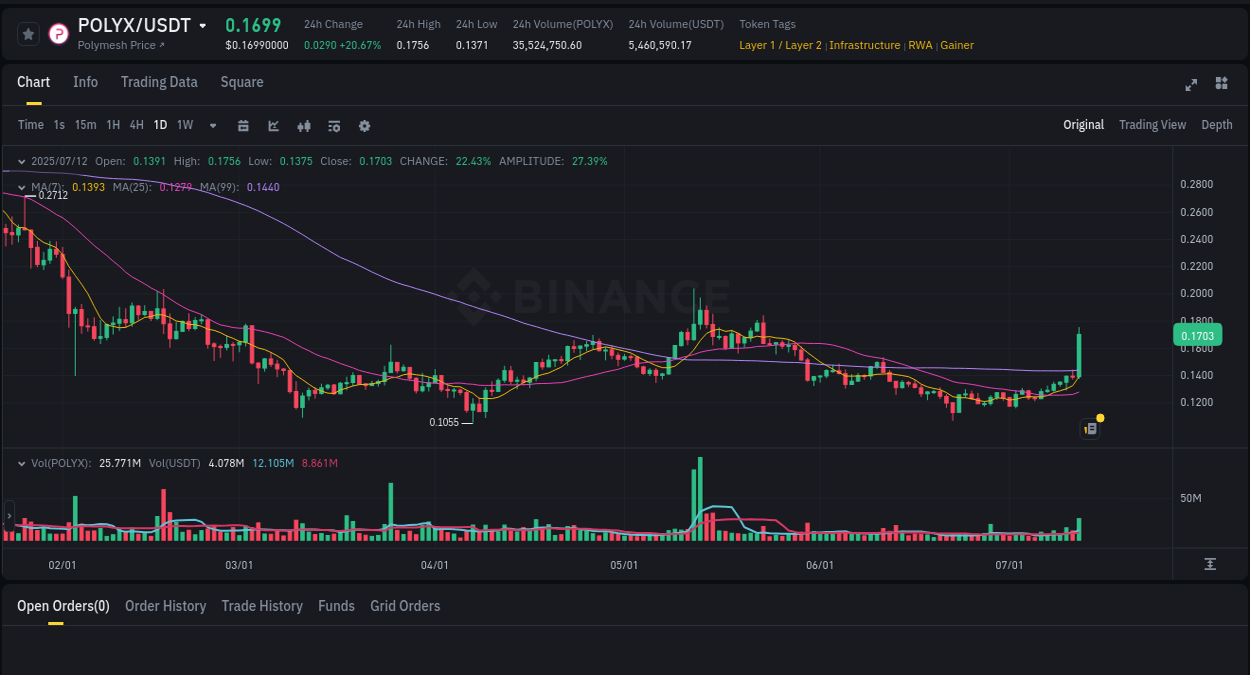The image size is (1250, 675).
Task: Switch chart to Trading View mode
Action: pyautogui.click(x=1152, y=125)
